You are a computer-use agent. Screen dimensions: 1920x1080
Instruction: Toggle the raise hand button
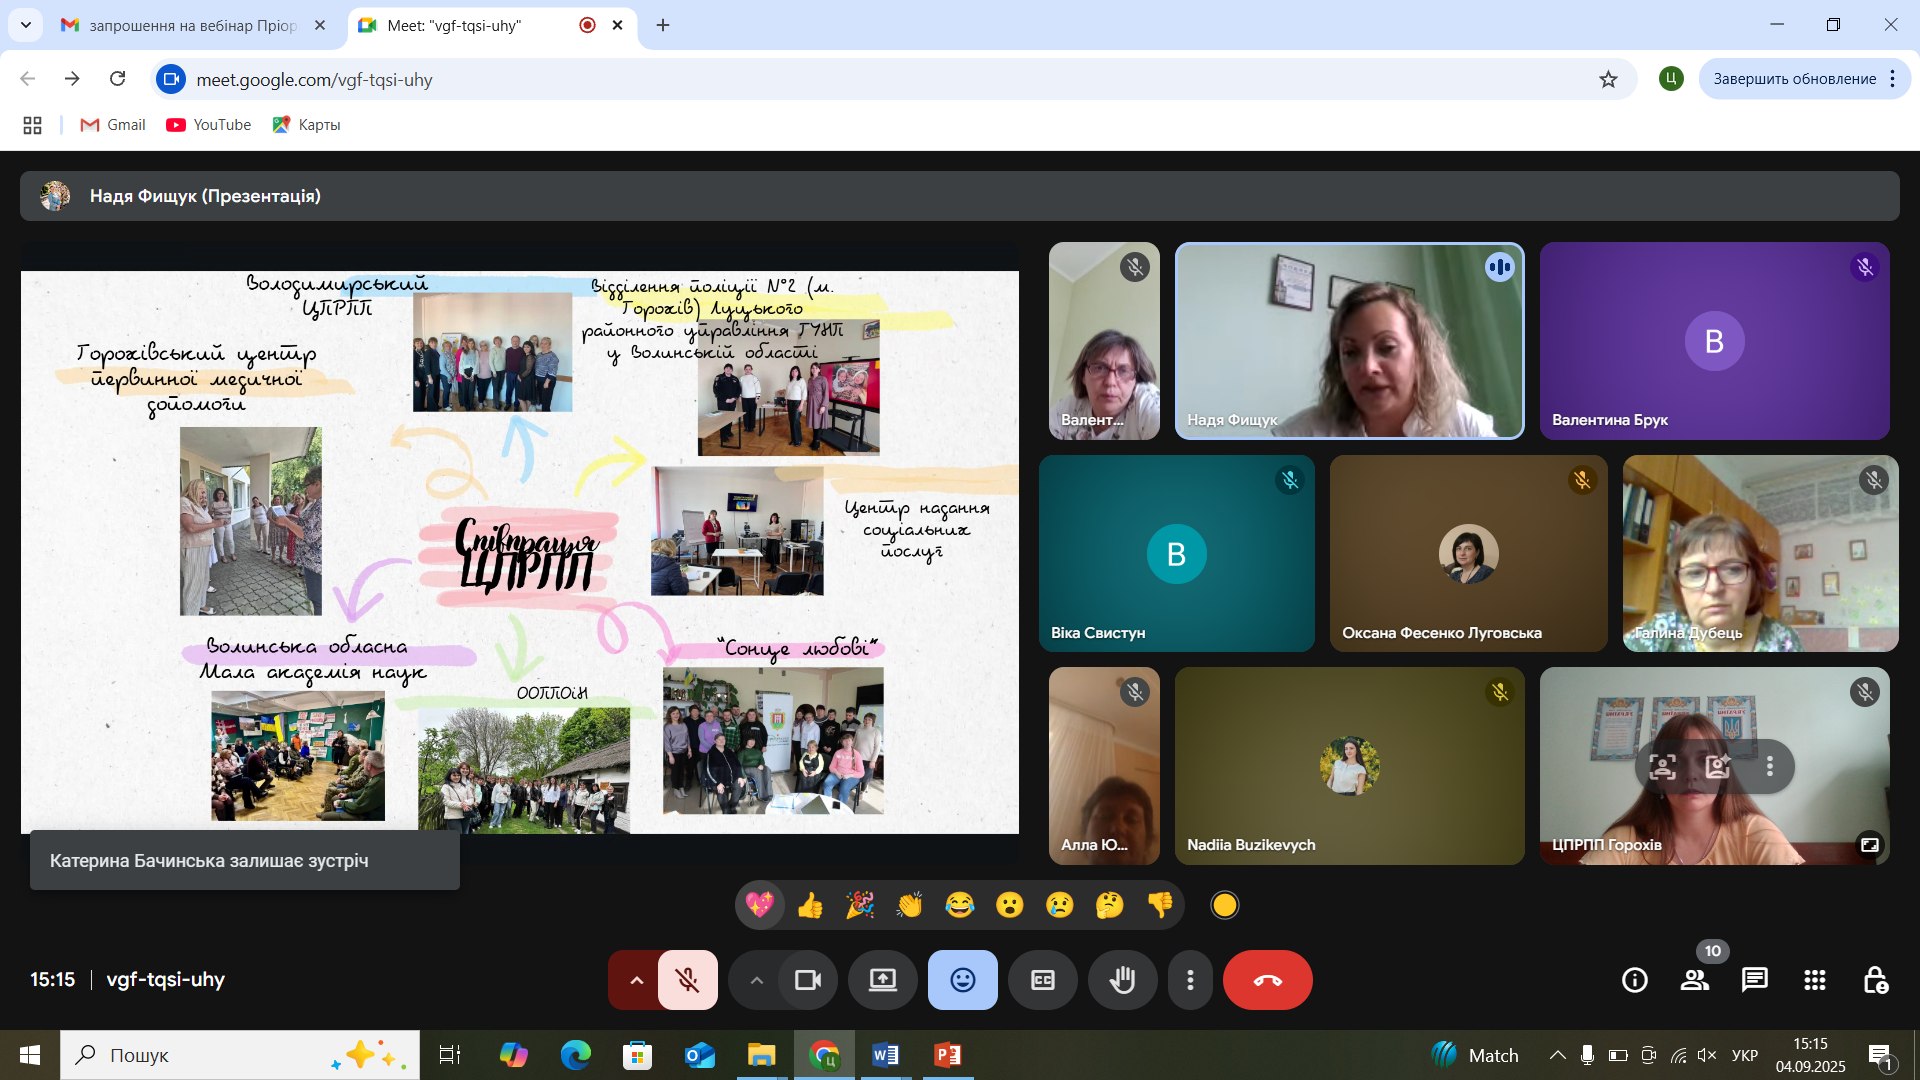coord(1123,980)
